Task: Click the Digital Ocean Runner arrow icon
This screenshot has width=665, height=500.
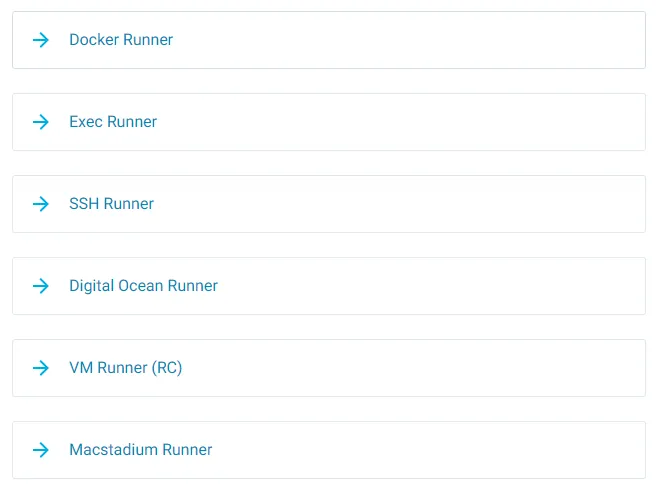Action: coord(41,286)
